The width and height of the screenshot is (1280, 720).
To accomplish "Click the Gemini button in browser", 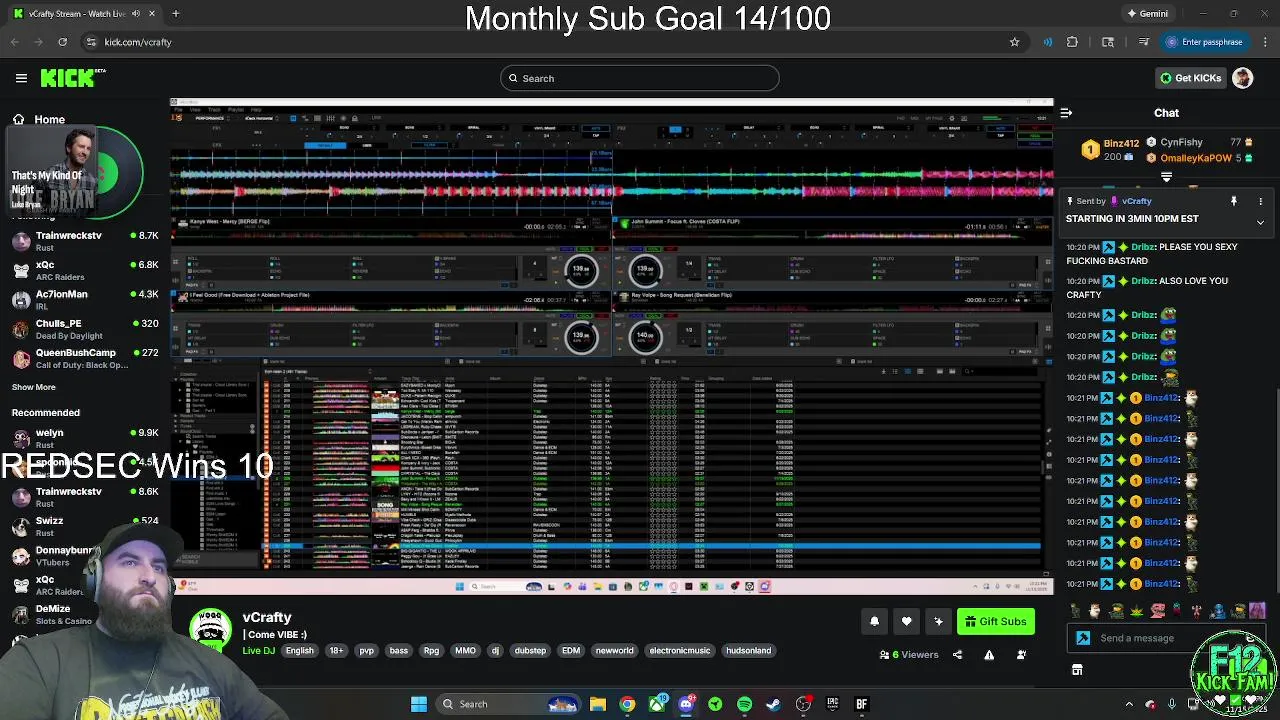I will pos(1147,14).
